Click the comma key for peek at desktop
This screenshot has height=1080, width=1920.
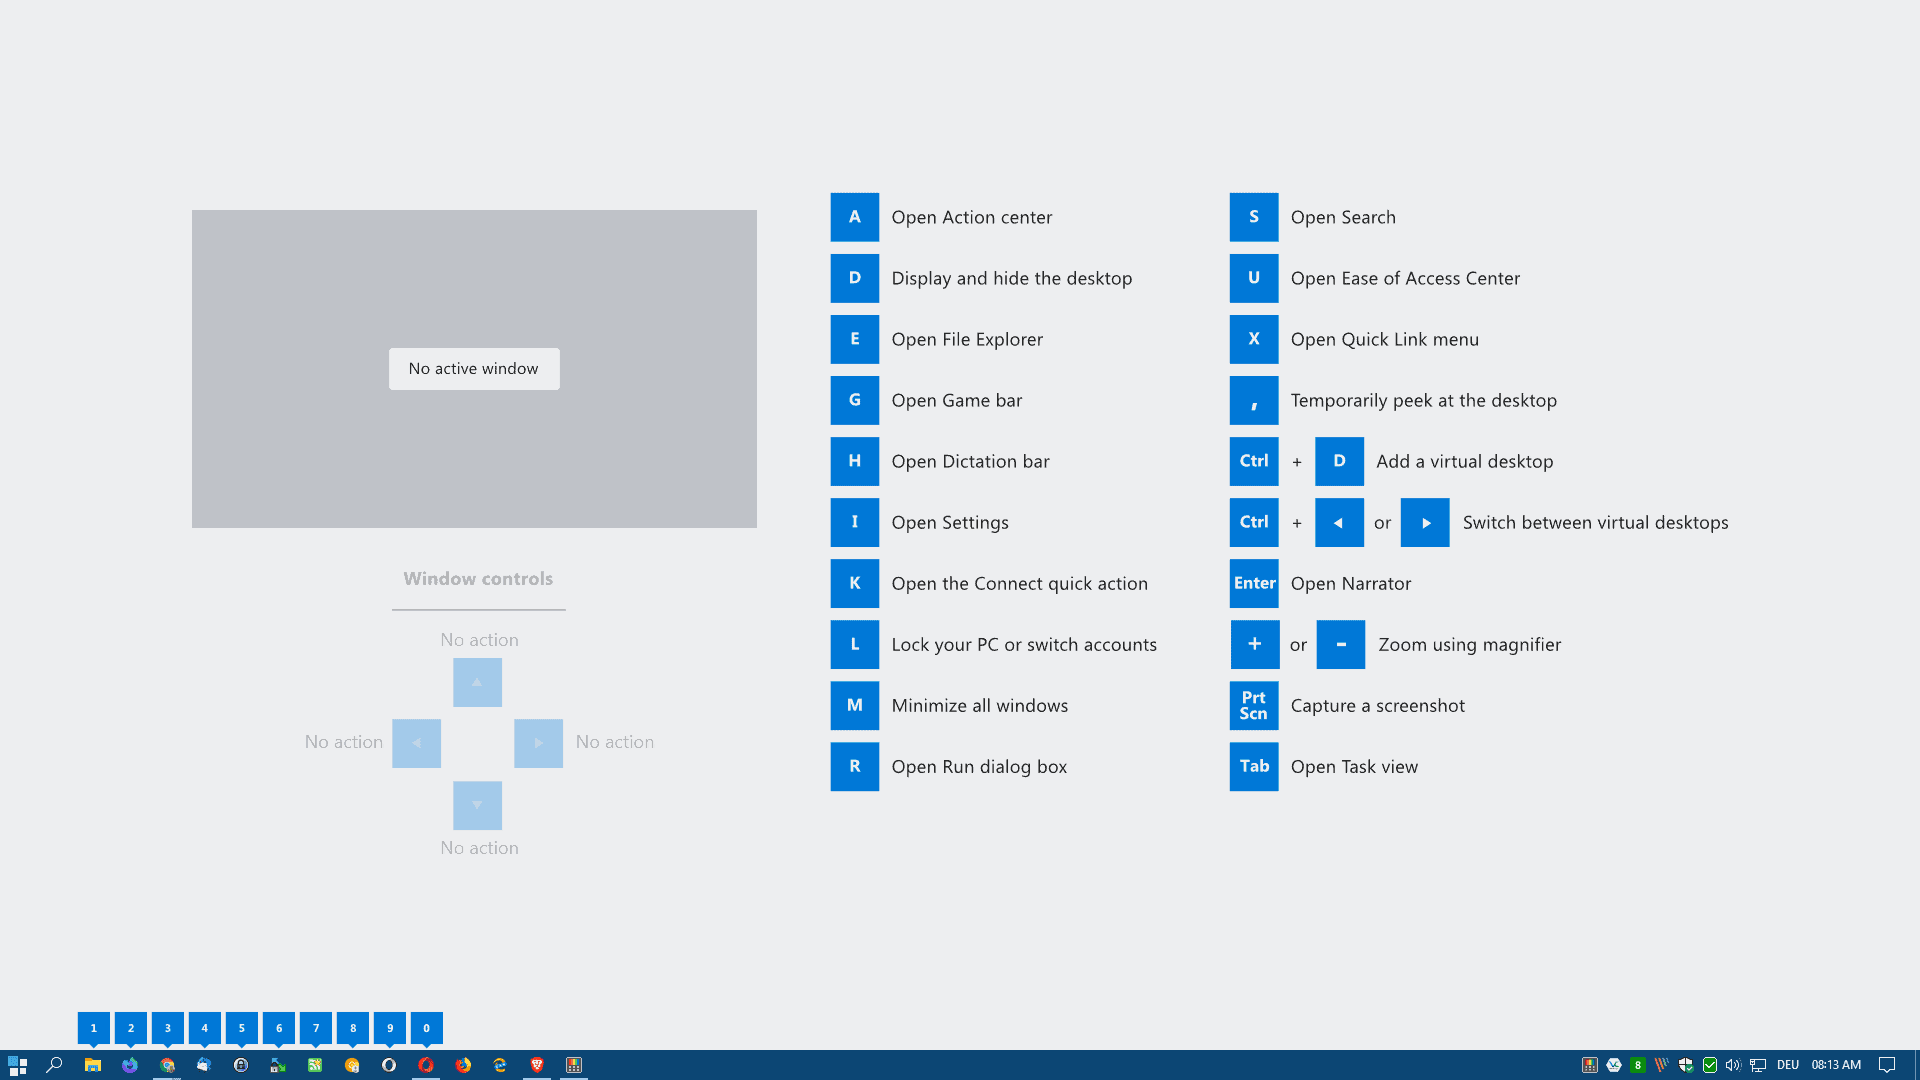pos(1253,400)
